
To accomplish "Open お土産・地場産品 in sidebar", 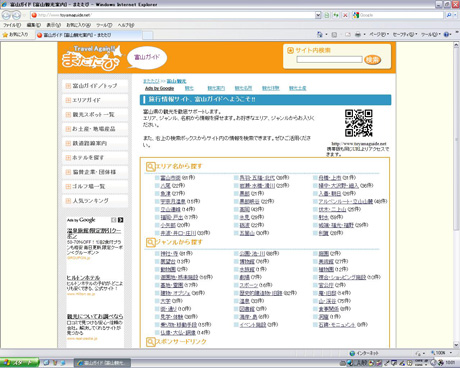I will 95,129.
